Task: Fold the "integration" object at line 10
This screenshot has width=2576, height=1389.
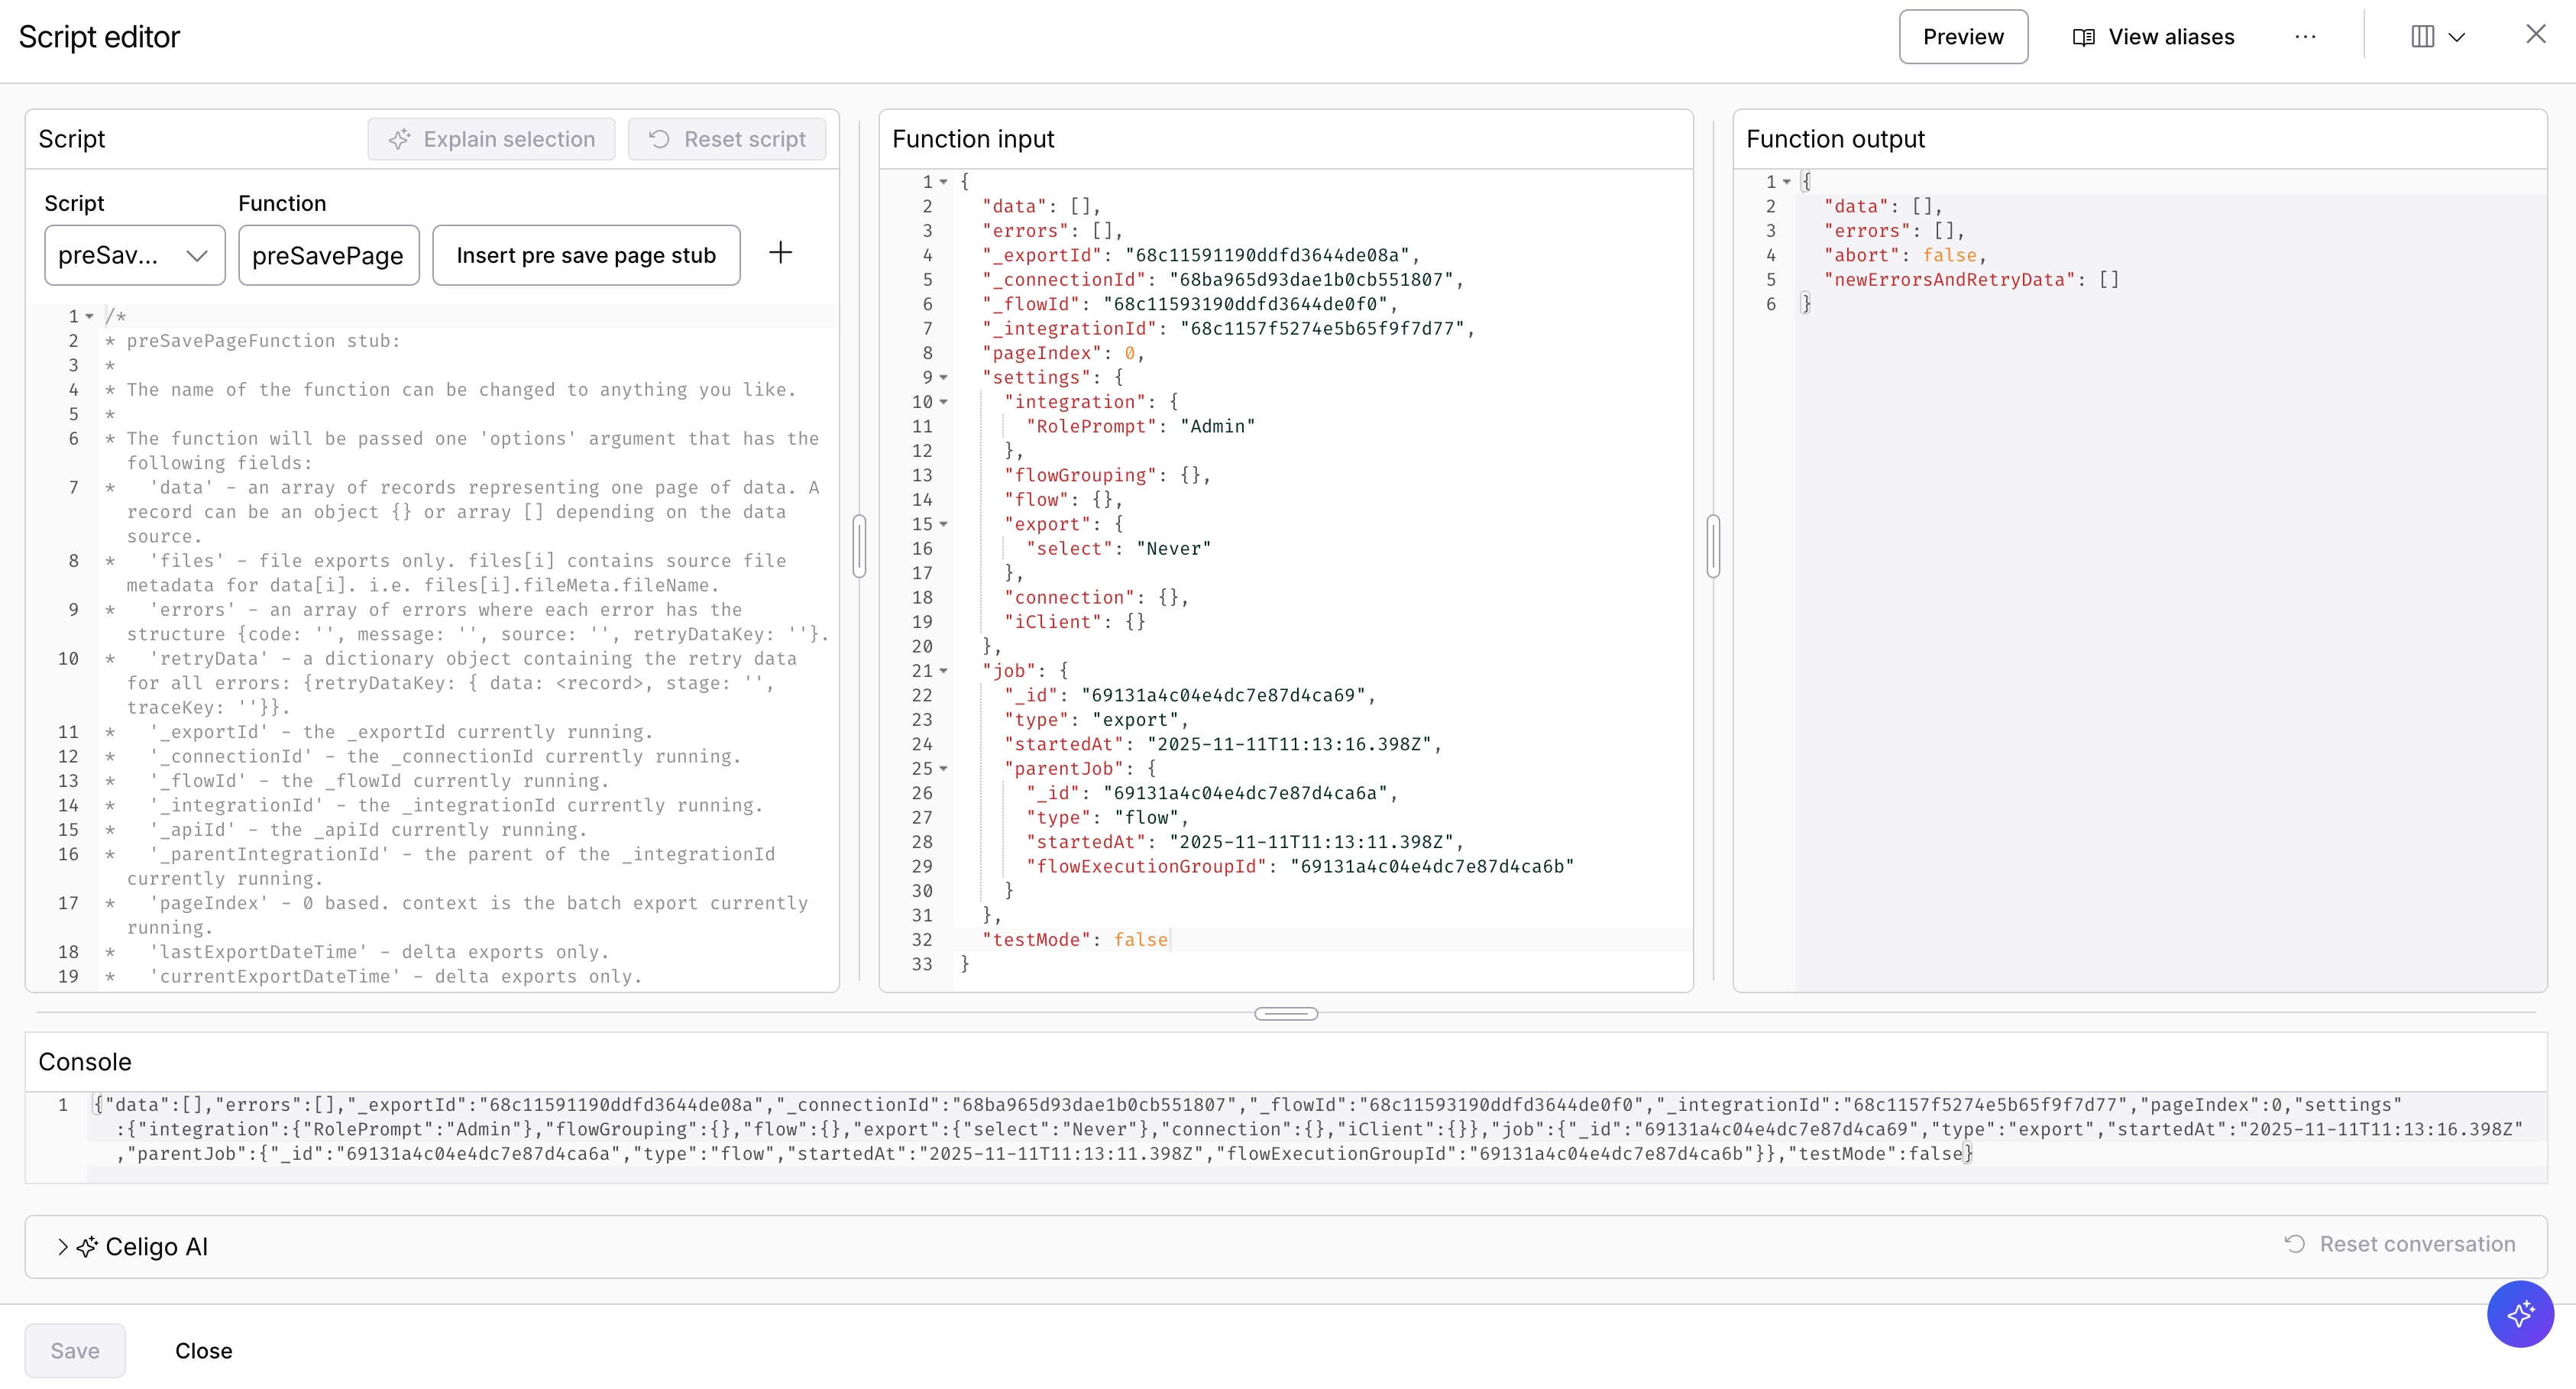Action: click(943, 402)
